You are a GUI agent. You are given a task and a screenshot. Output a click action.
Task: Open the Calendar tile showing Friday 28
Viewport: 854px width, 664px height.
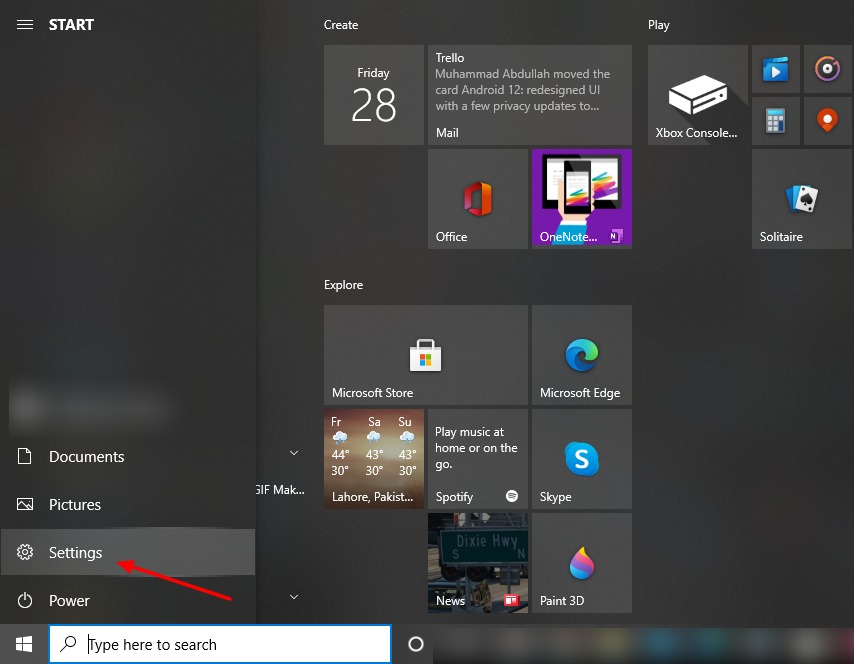[x=374, y=95]
